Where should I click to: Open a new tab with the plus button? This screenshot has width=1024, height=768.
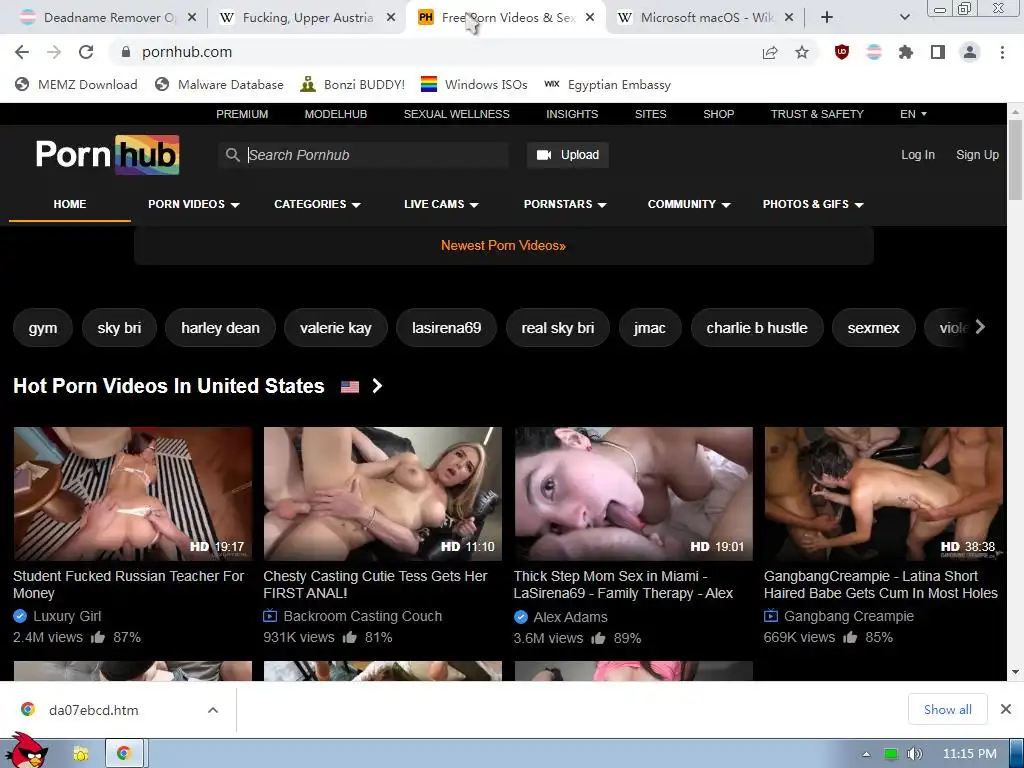(827, 18)
